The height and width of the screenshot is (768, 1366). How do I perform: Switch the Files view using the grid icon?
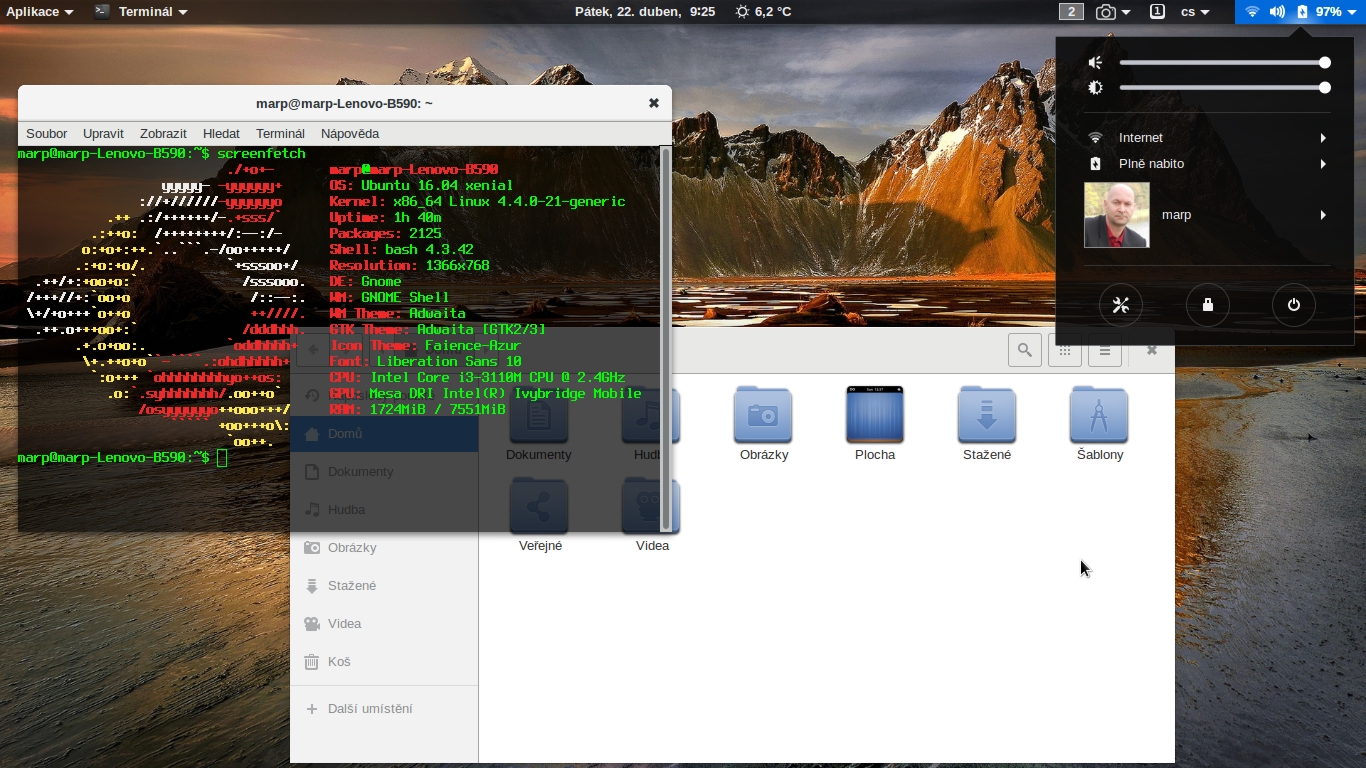pyautogui.click(x=1065, y=350)
